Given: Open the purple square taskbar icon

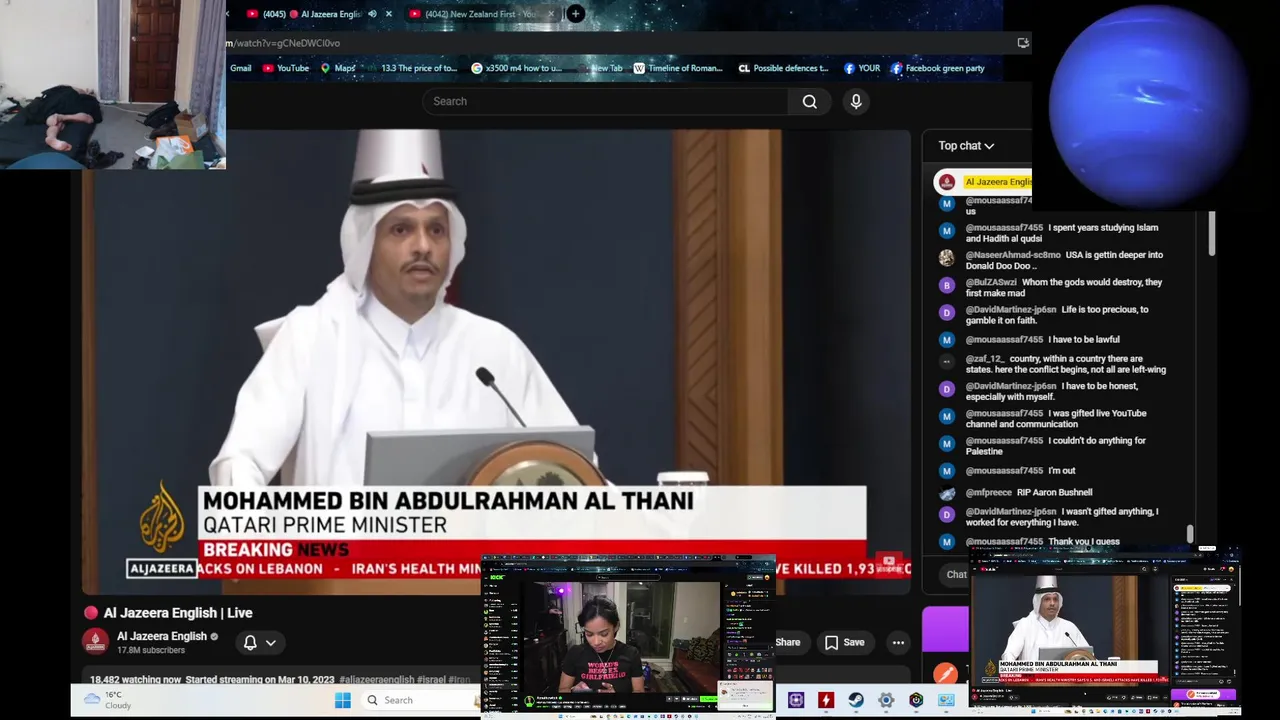Looking at the screenshot, I should (796, 700).
